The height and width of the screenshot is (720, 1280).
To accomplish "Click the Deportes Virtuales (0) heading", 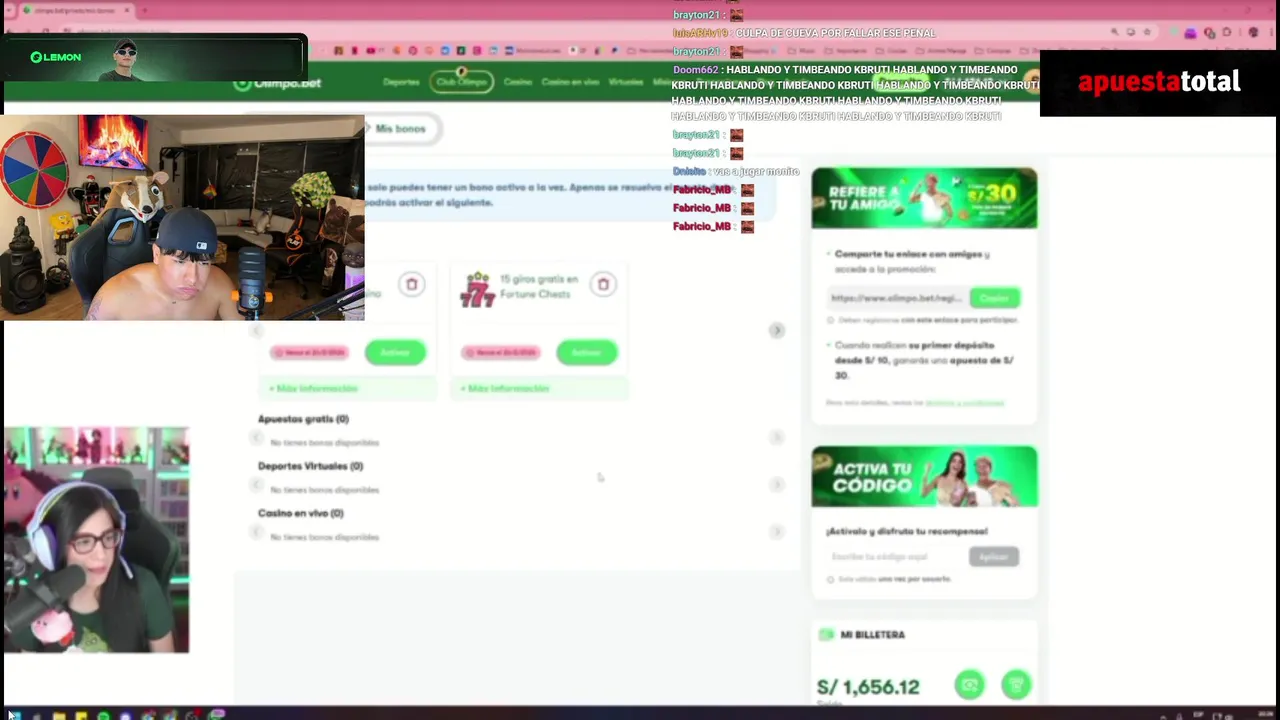I will click(x=310, y=466).
